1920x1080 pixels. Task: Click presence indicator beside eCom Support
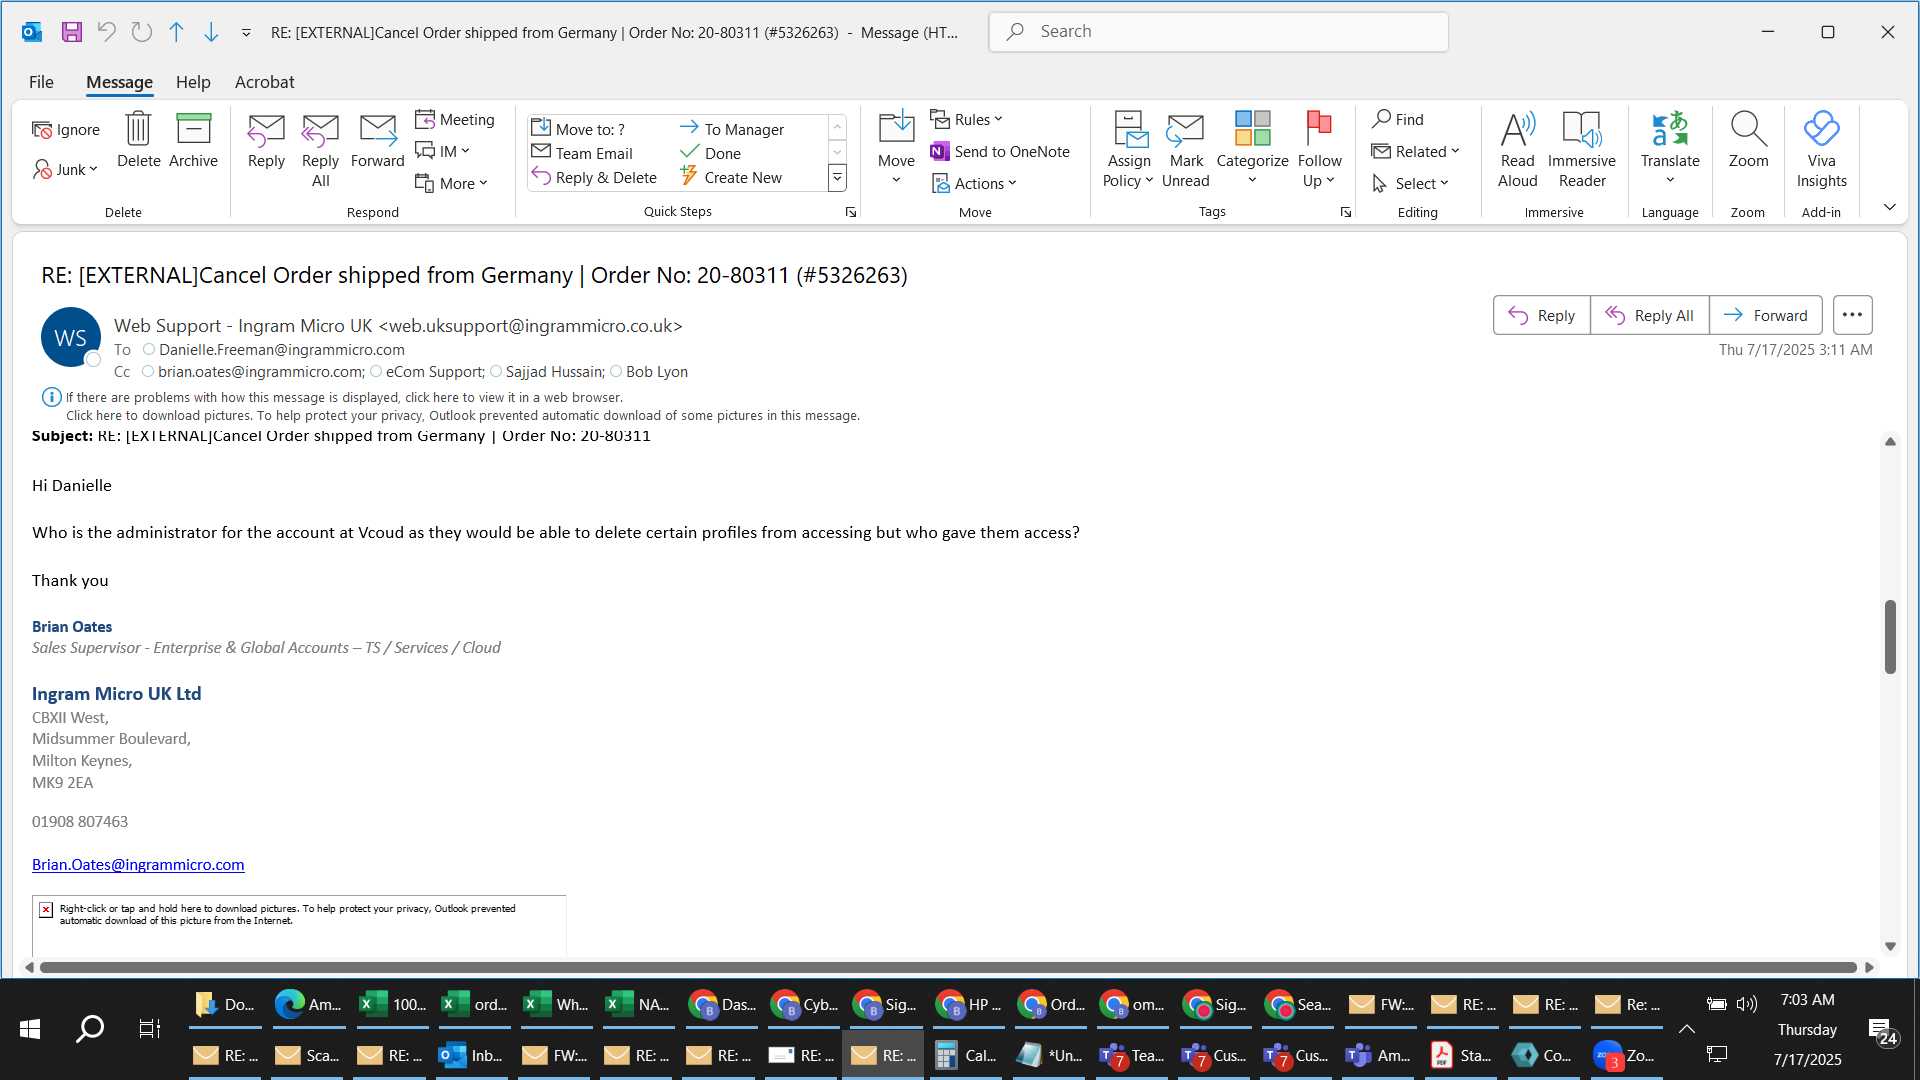pyautogui.click(x=376, y=371)
